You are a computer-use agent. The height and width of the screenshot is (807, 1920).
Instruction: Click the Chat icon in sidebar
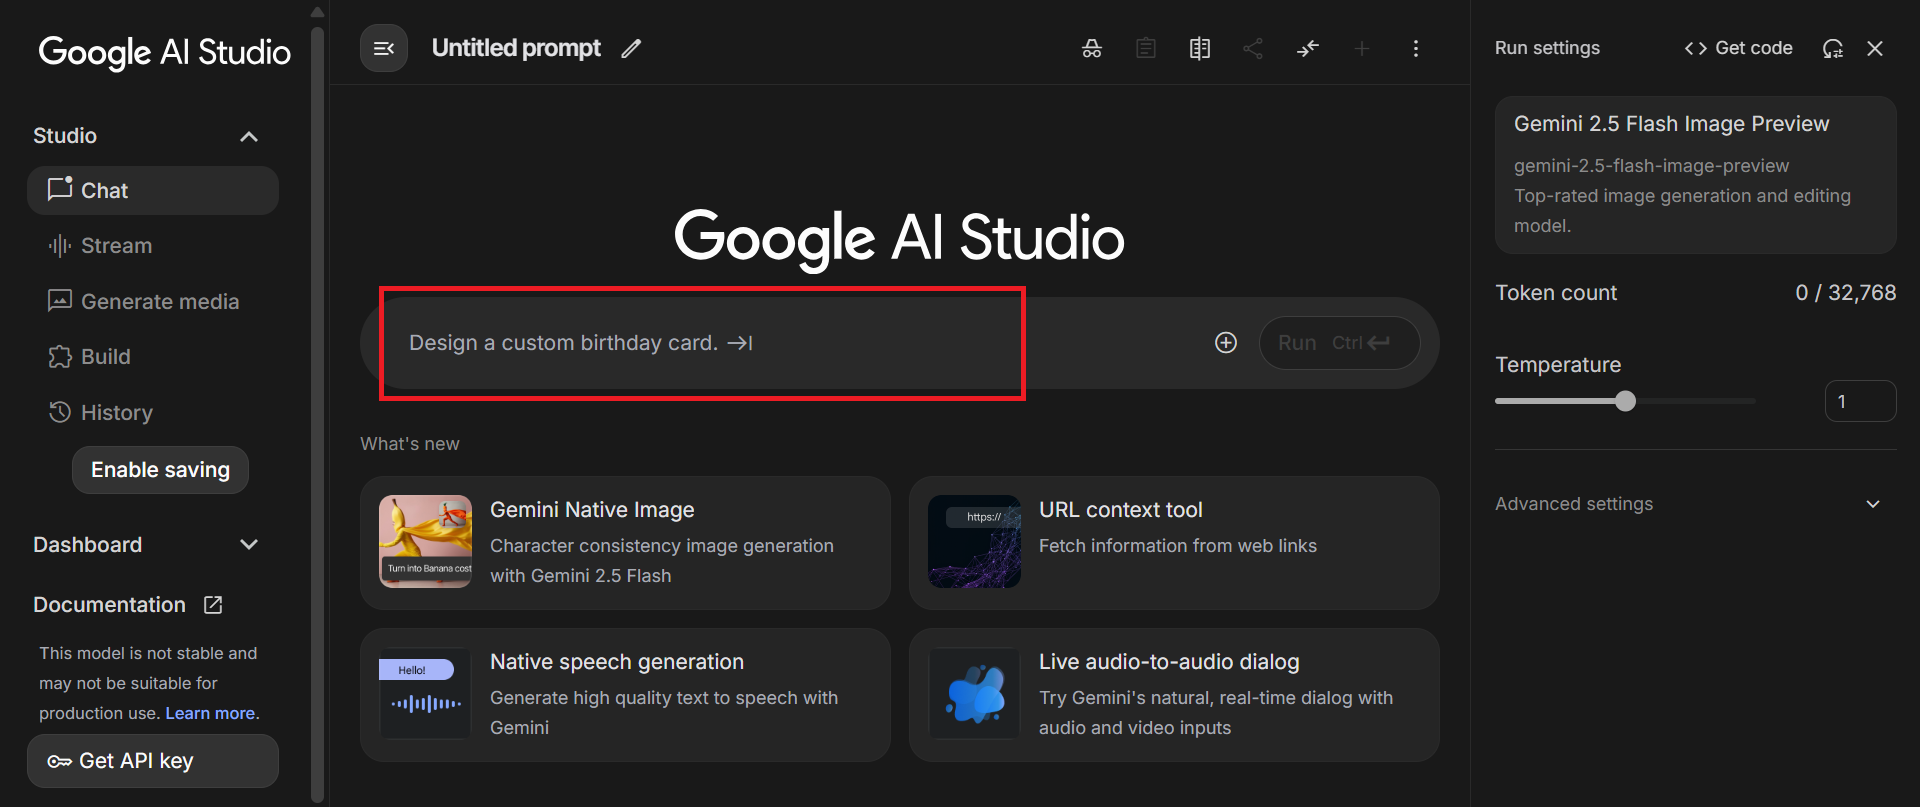coord(60,189)
